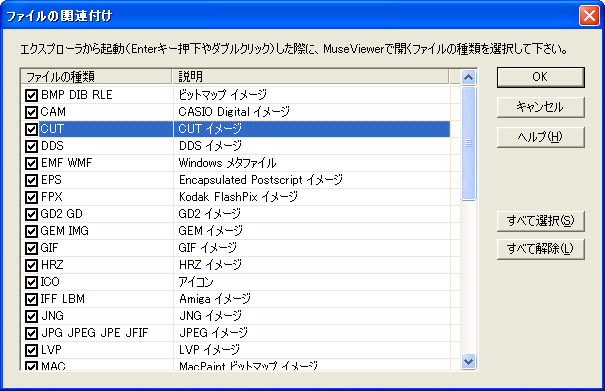
Task: Click 'DDS イメージ' description
Action: tap(210, 146)
